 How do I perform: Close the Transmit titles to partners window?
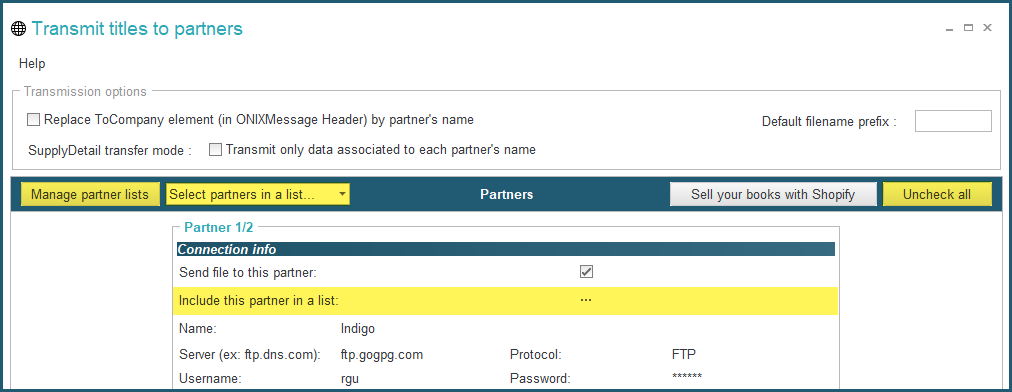click(987, 28)
